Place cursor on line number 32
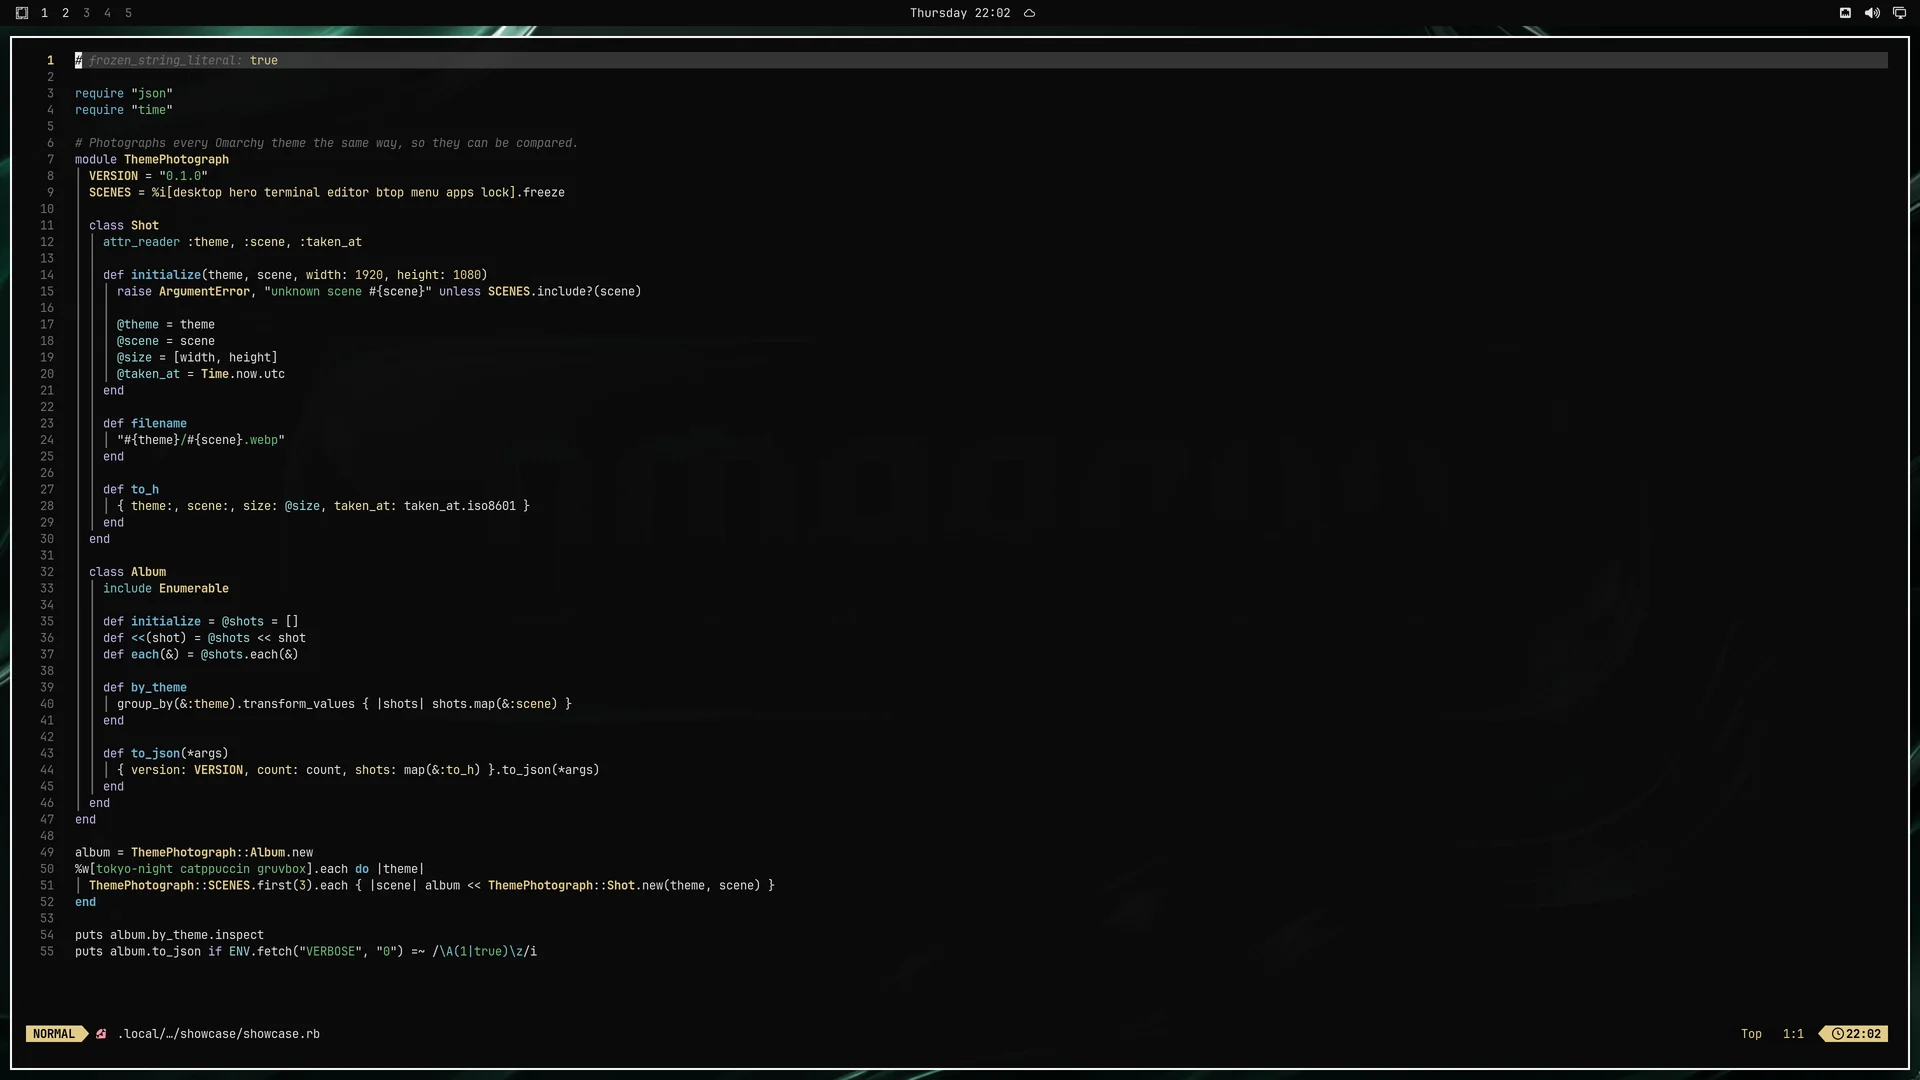This screenshot has width=1920, height=1080. (x=47, y=572)
